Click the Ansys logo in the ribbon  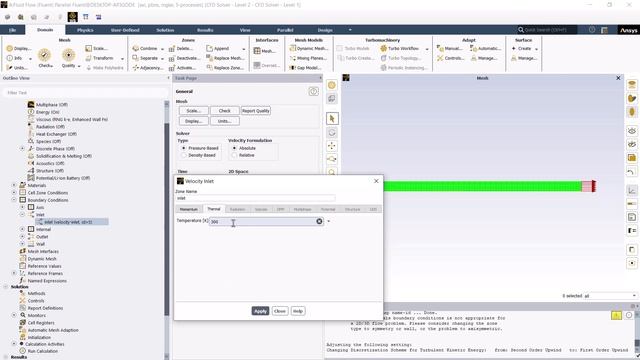(x=629, y=30)
